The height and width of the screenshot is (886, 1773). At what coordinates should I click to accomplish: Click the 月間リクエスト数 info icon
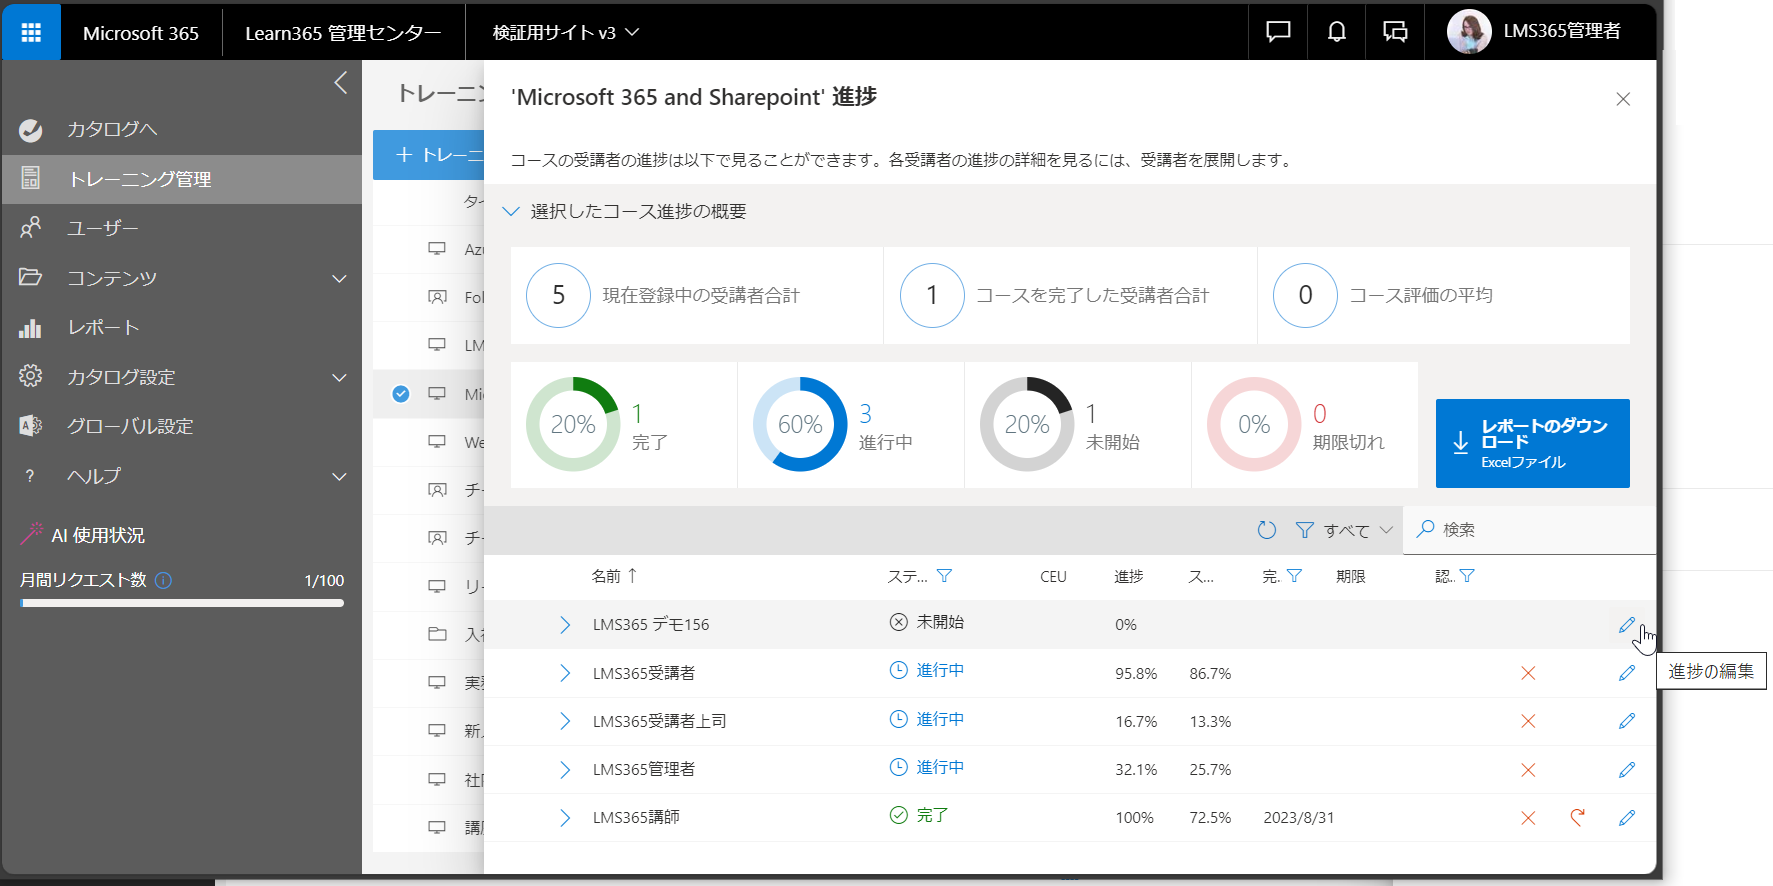(x=164, y=580)
